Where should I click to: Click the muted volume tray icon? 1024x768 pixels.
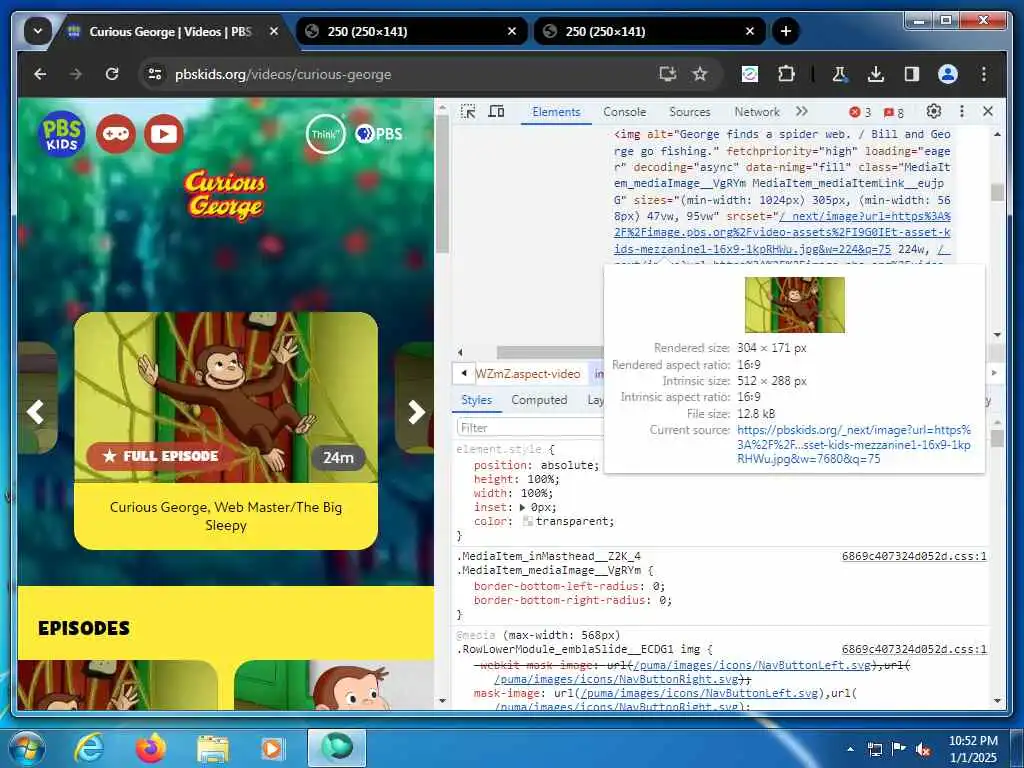(x=922, y=749)
